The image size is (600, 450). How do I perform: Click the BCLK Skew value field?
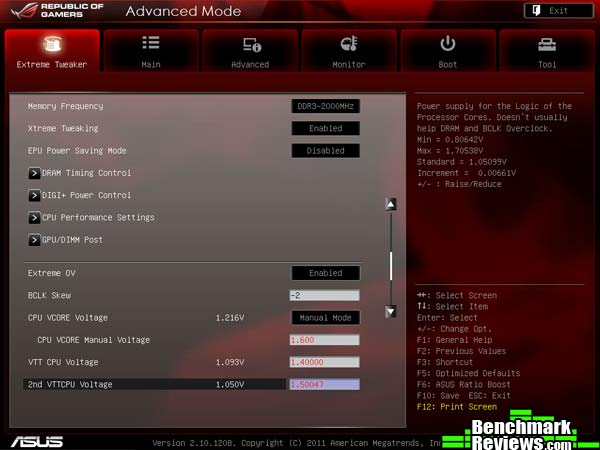click(x=324, y=295)
